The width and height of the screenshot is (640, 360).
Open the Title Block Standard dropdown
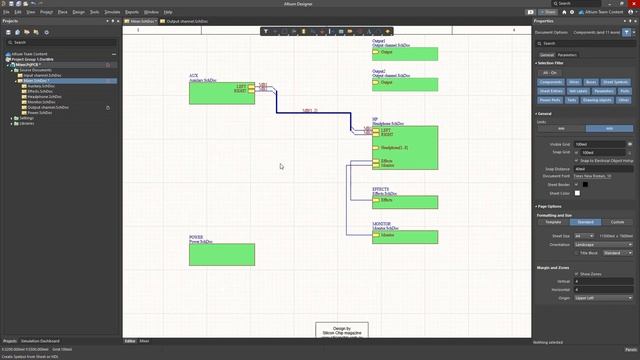point(618,253)
